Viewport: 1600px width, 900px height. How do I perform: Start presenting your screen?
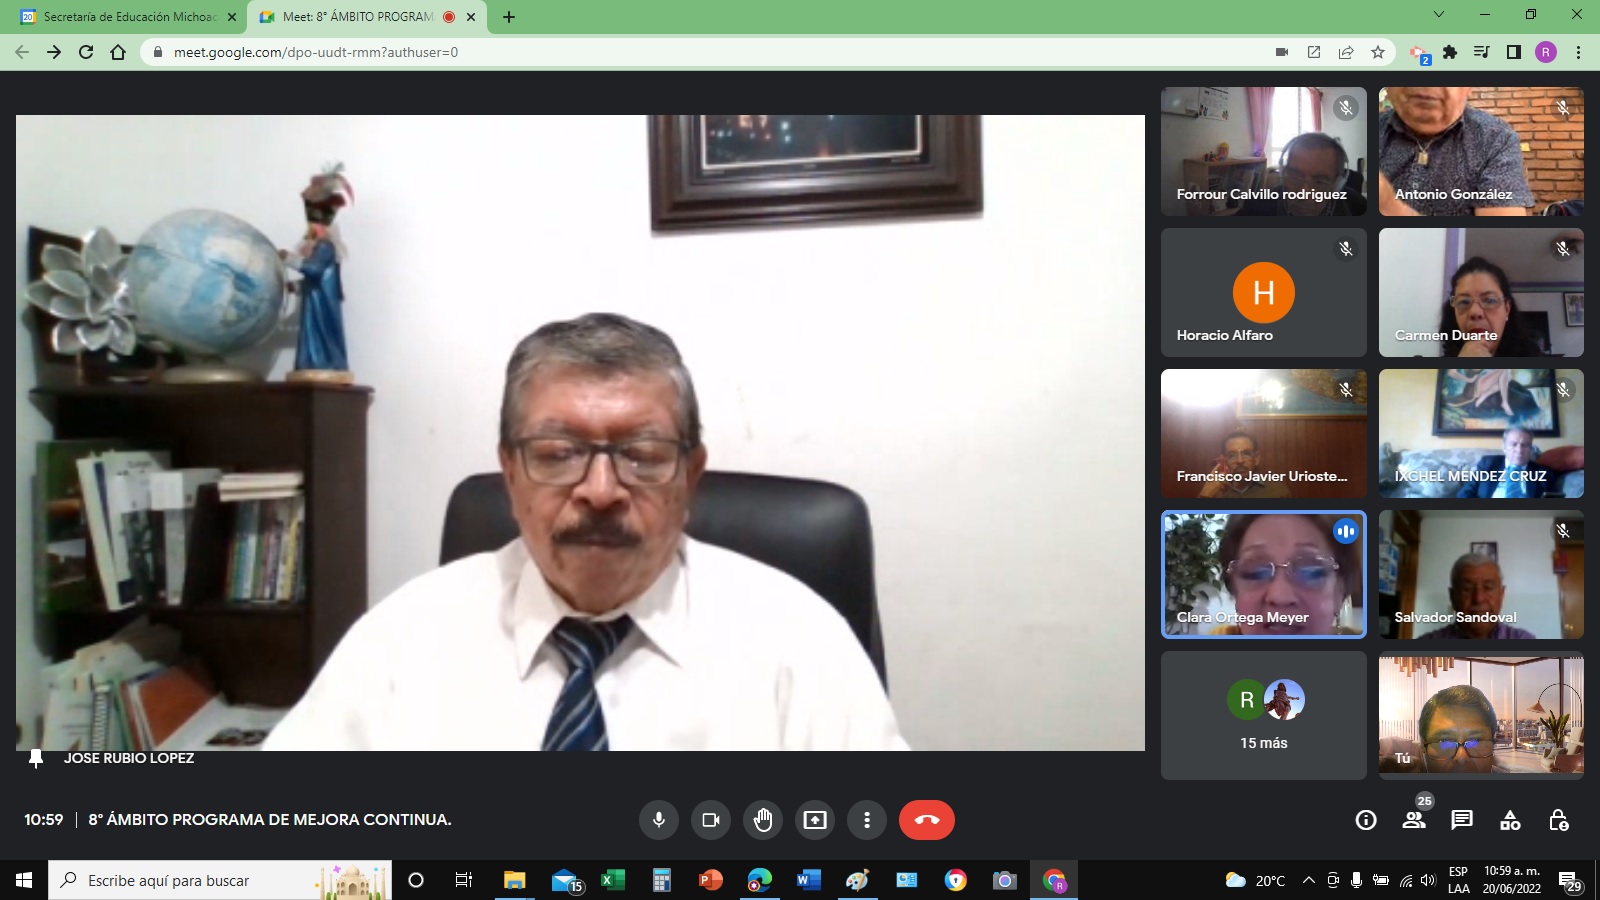pyautogui.click(x=815, y=820)
